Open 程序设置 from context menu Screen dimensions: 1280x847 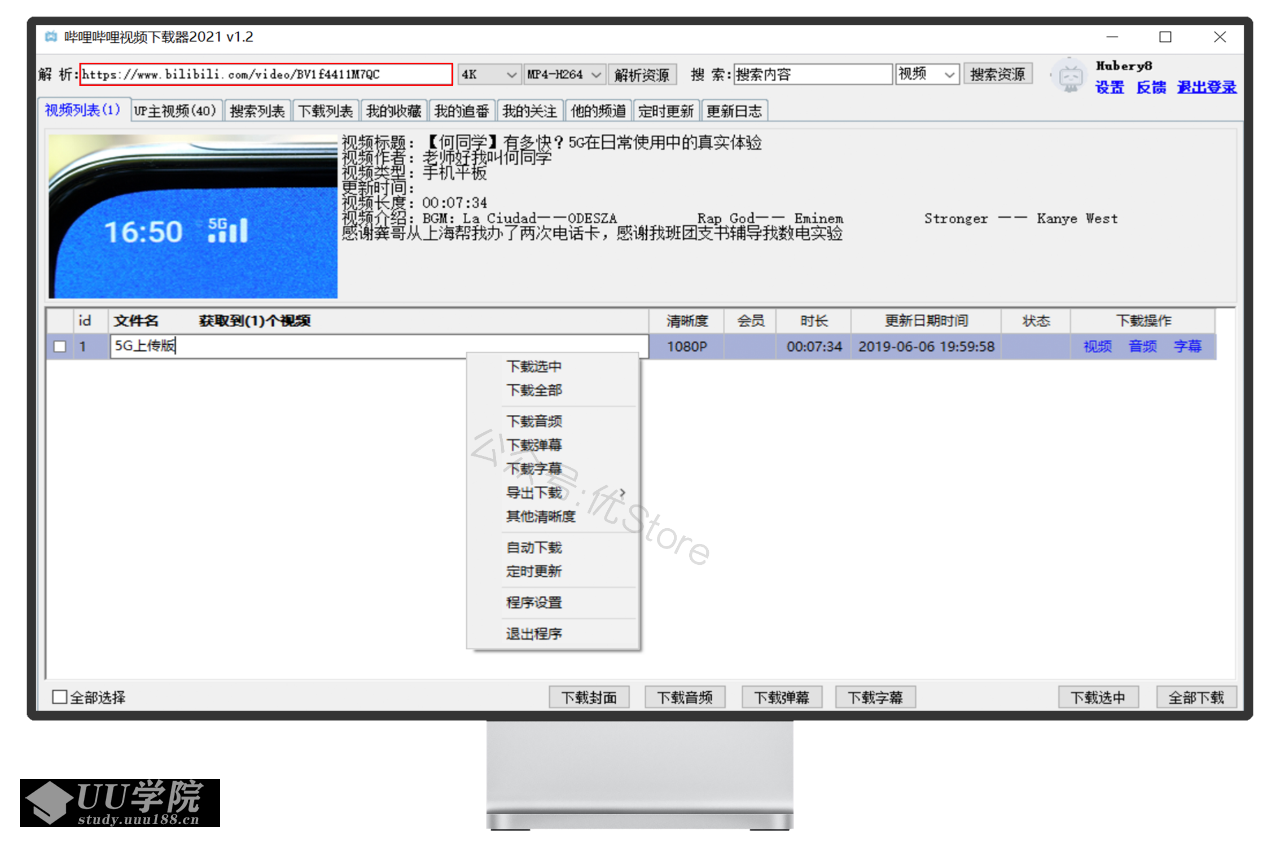tap(534, 603)
